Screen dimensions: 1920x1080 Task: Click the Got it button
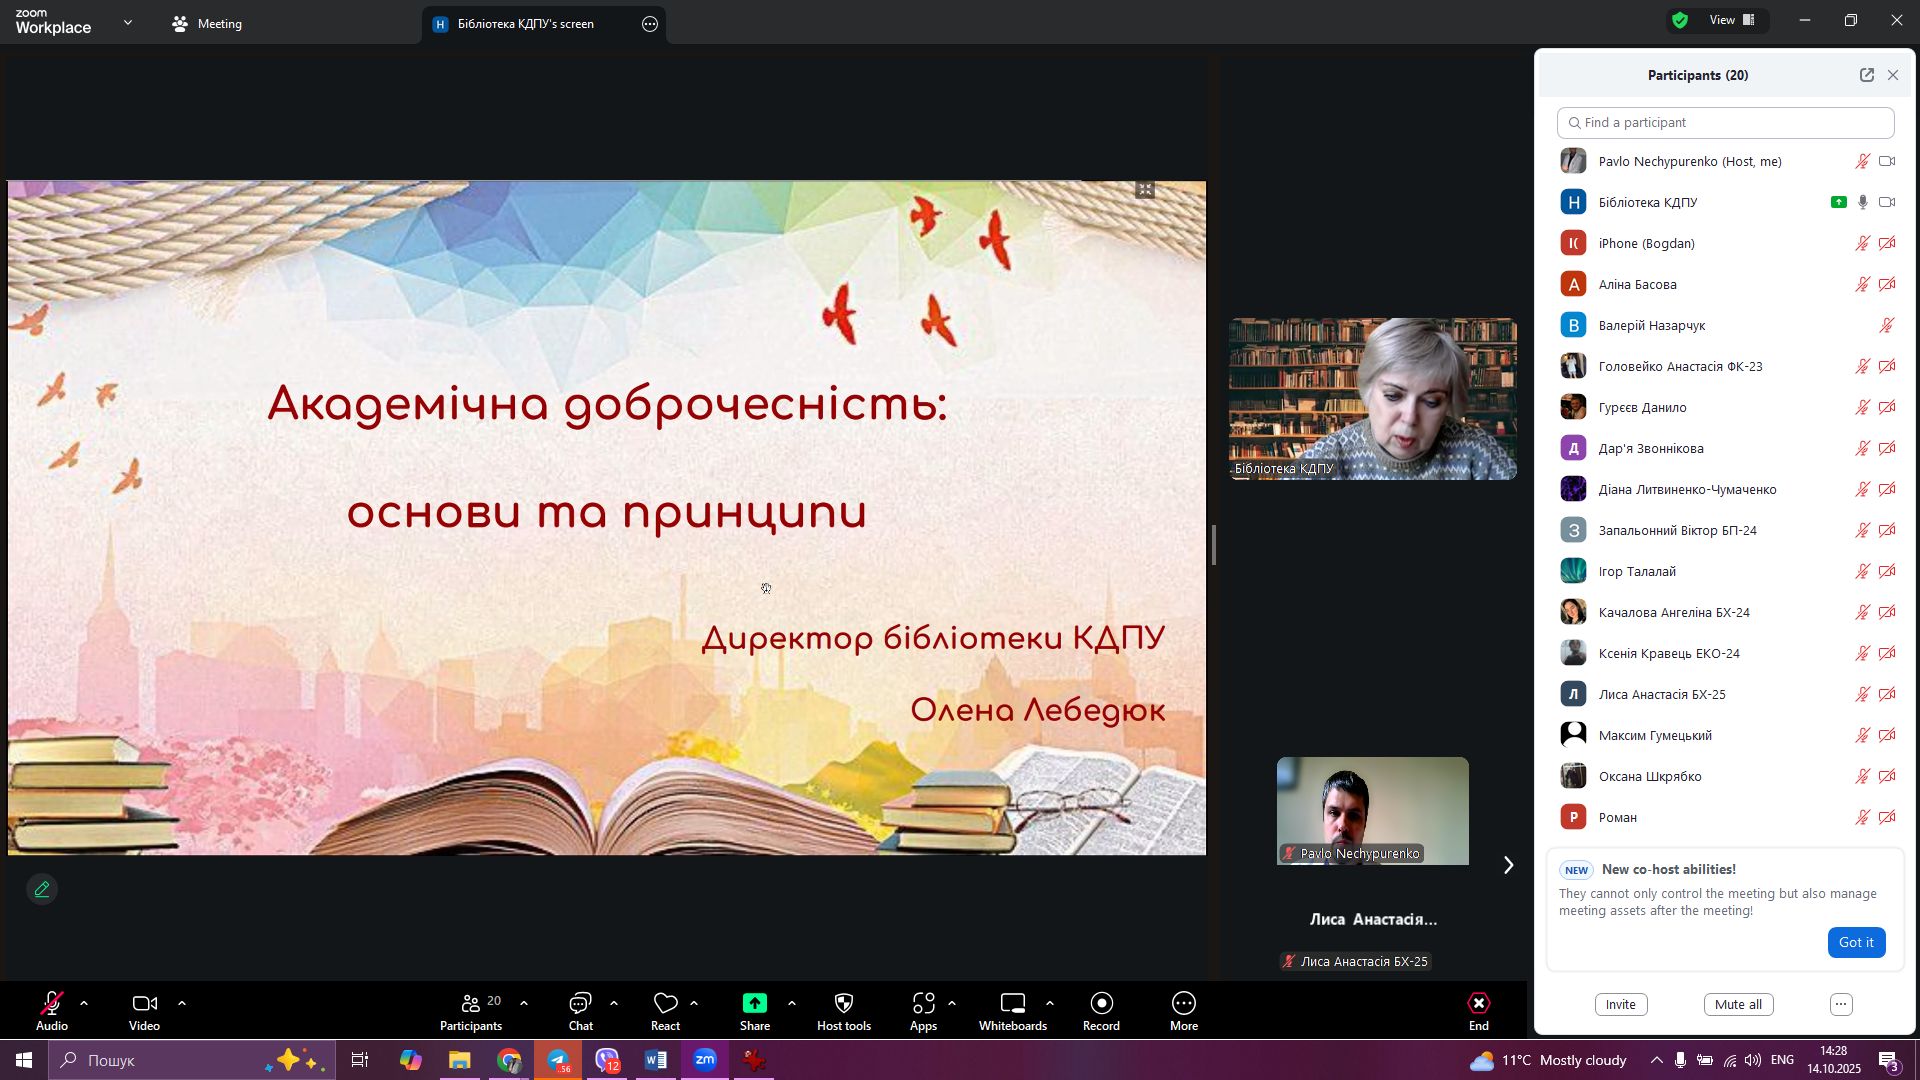click(1855, 942)
